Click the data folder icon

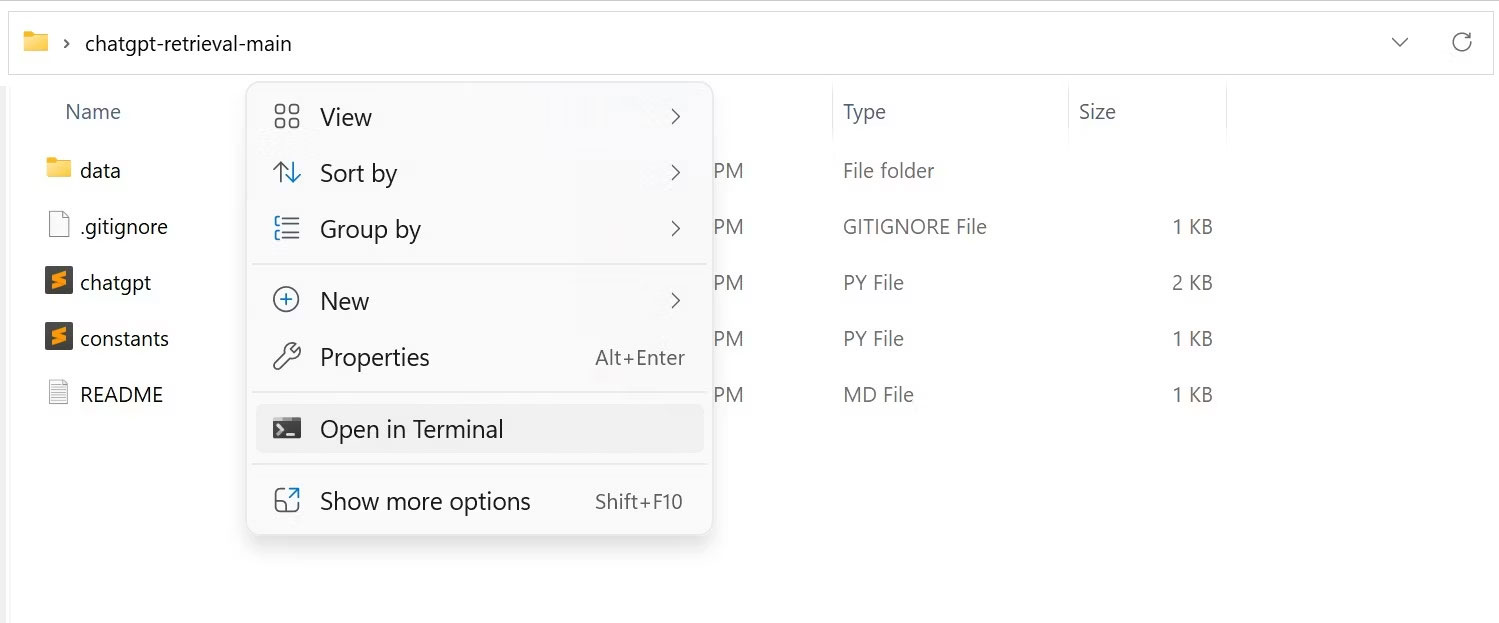pos(59,169)
